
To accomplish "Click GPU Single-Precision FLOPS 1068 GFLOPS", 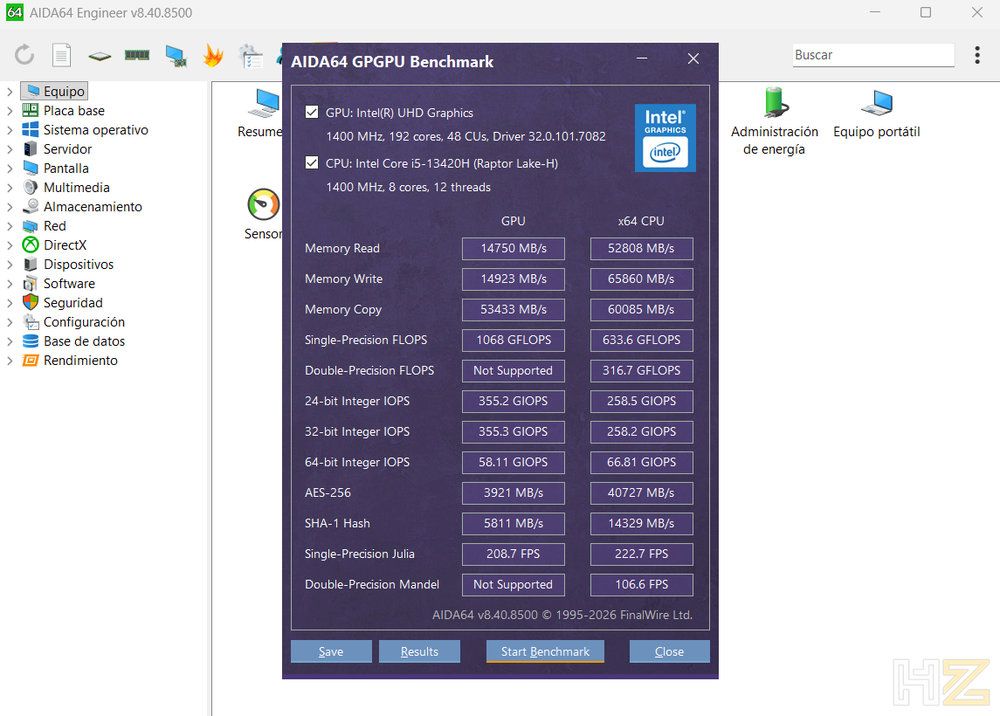I will [x=513, y=340].
